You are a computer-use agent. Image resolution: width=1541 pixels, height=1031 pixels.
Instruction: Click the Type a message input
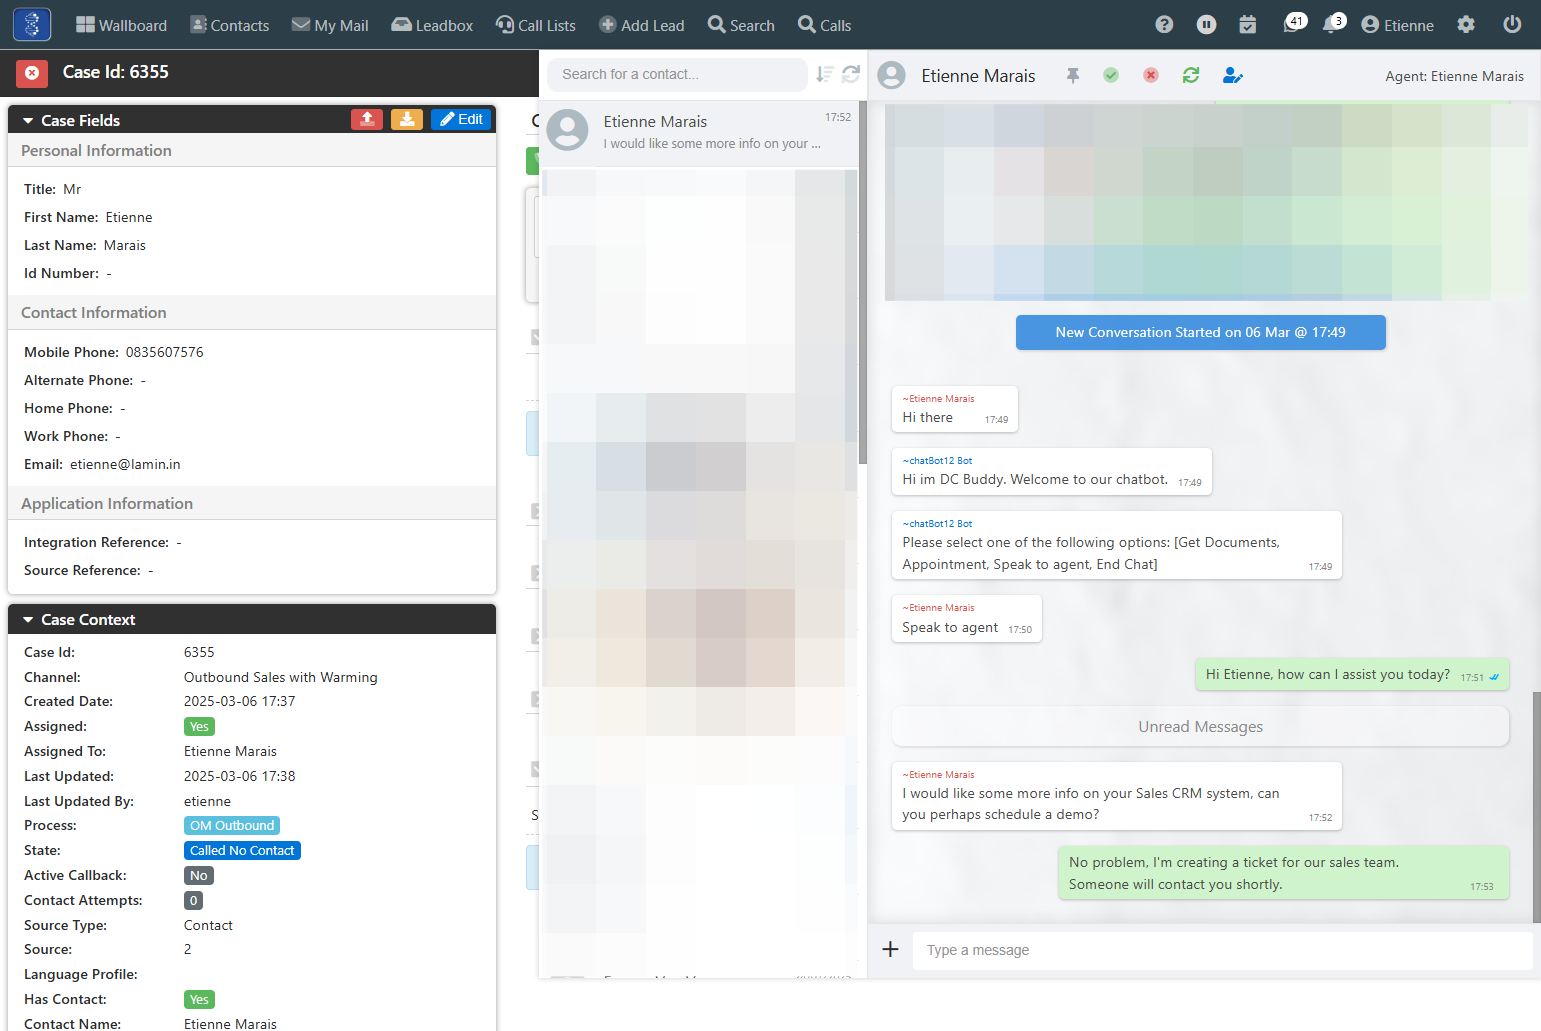(1222, 950)
